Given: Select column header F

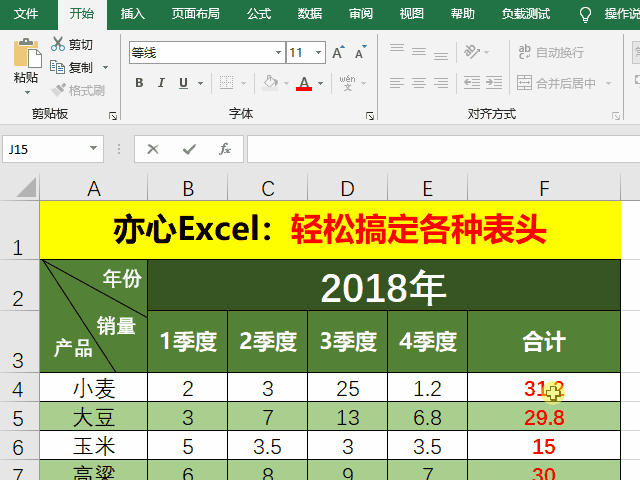Looking at the screenshot, I should point(544,188).
